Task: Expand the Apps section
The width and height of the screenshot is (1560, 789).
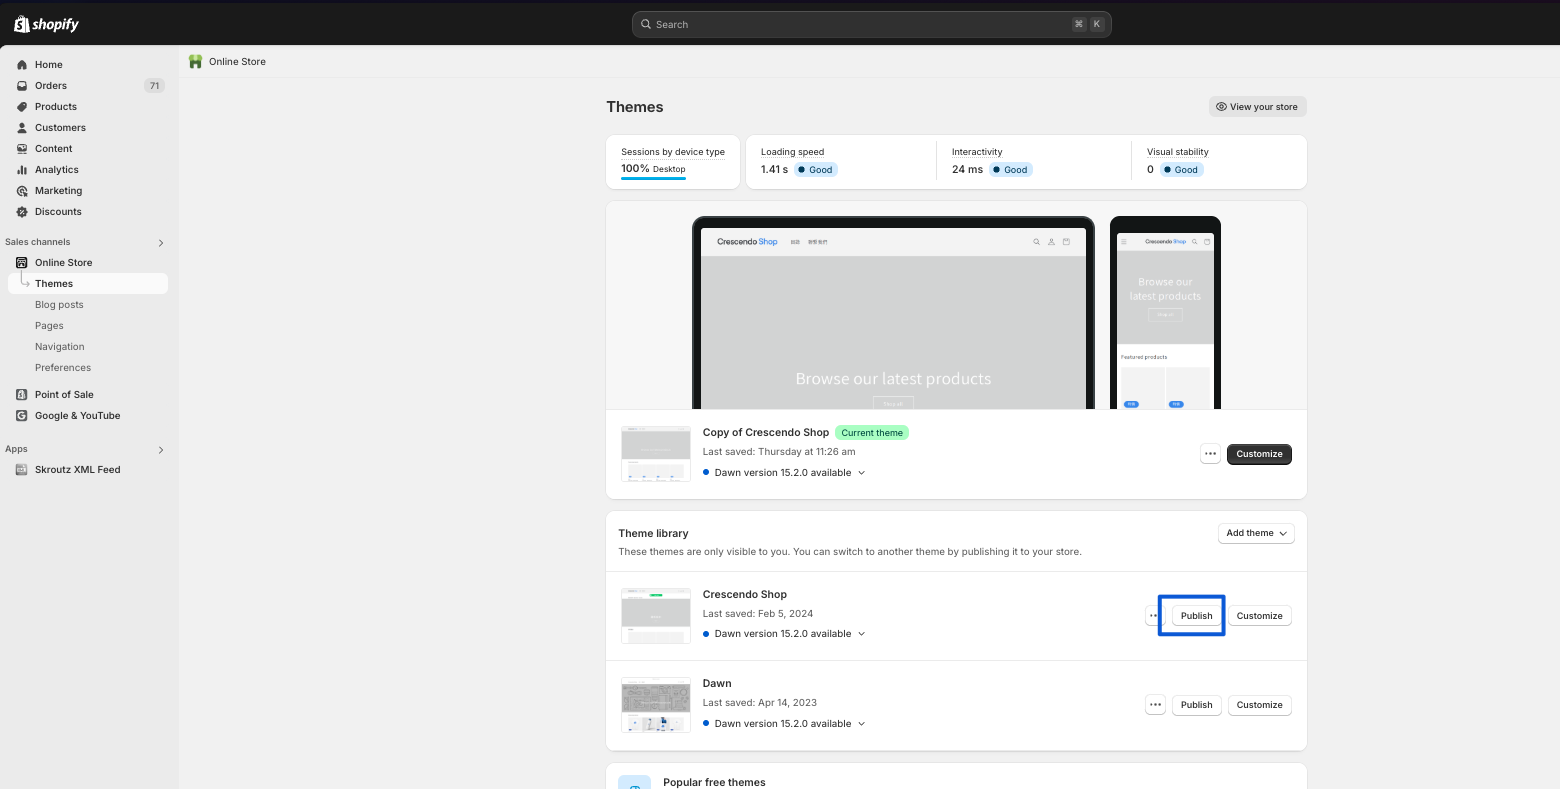Action: click(x=161, y=450)
